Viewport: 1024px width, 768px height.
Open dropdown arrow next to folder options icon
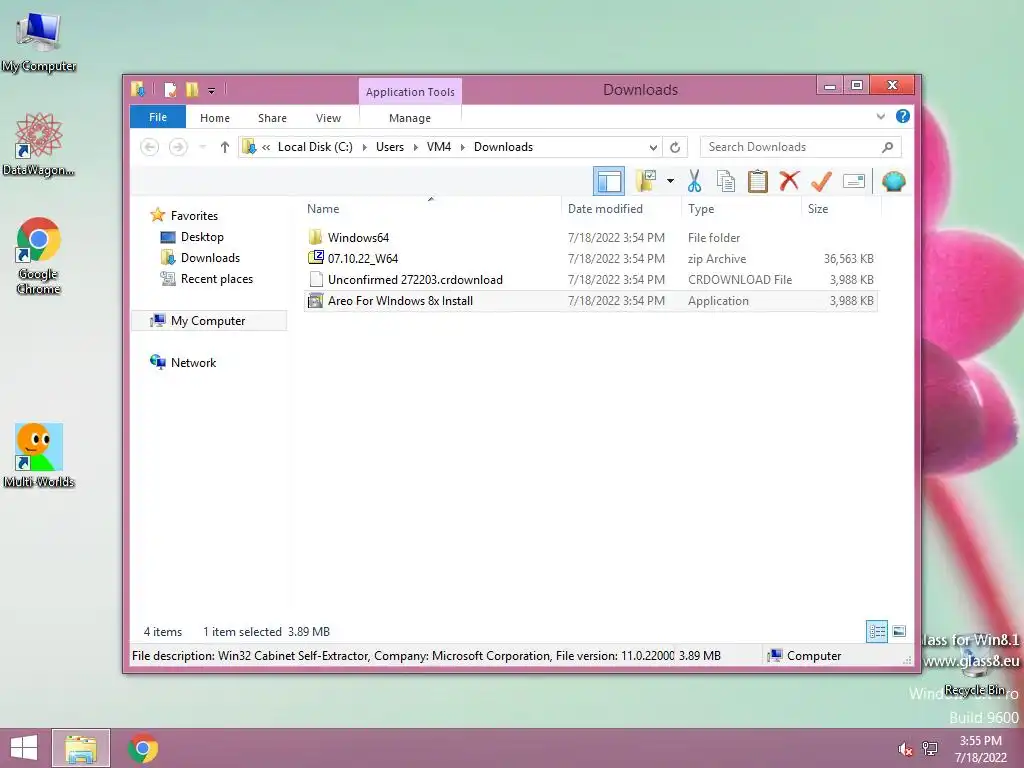click(x=670, y=181)
